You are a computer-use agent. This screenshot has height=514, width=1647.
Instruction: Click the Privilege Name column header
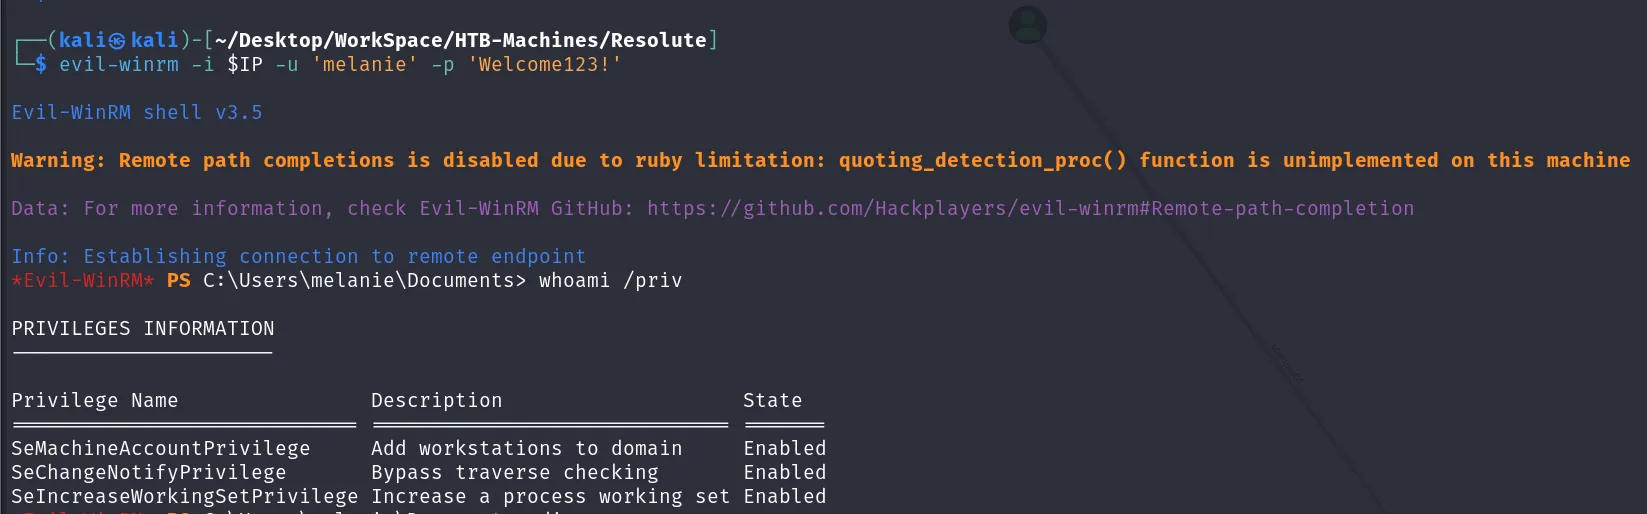click(95, 400)
